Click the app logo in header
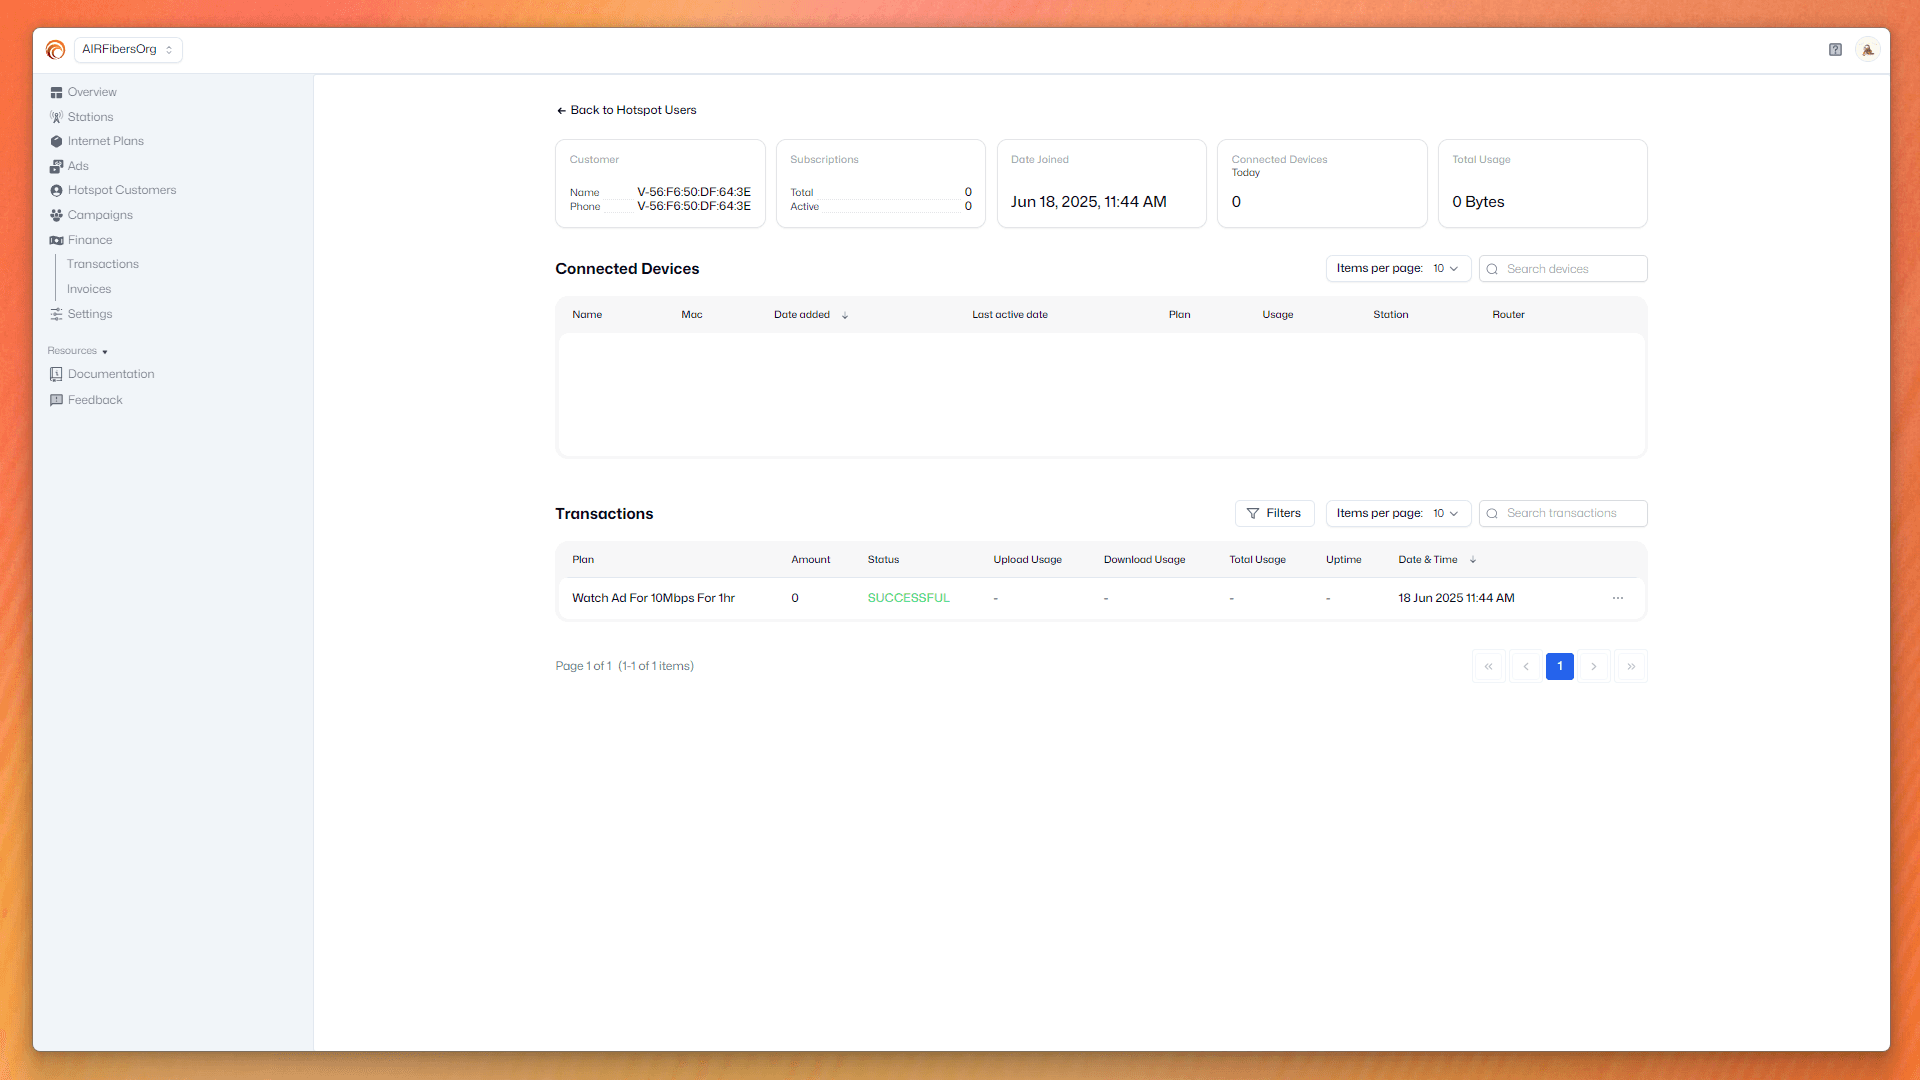This screenshot has height=1080, width=1920. [x=55, y=49]
